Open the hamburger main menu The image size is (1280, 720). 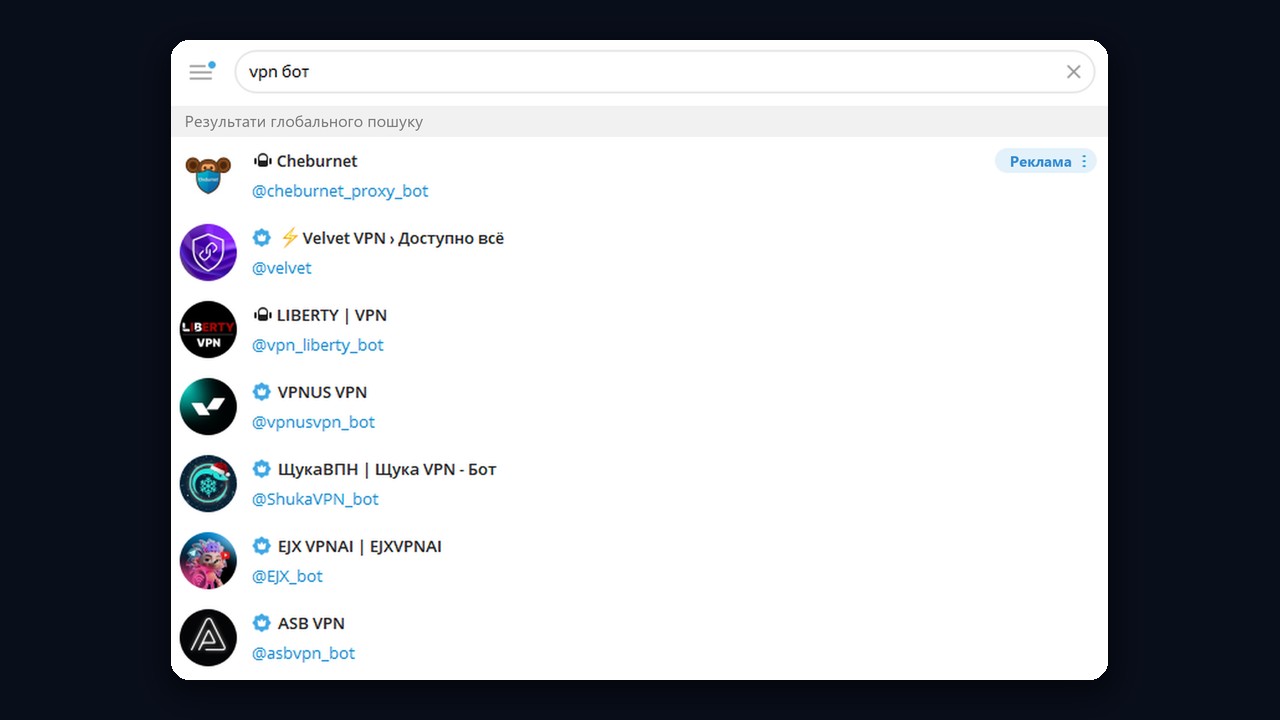(x=201, y=72)
